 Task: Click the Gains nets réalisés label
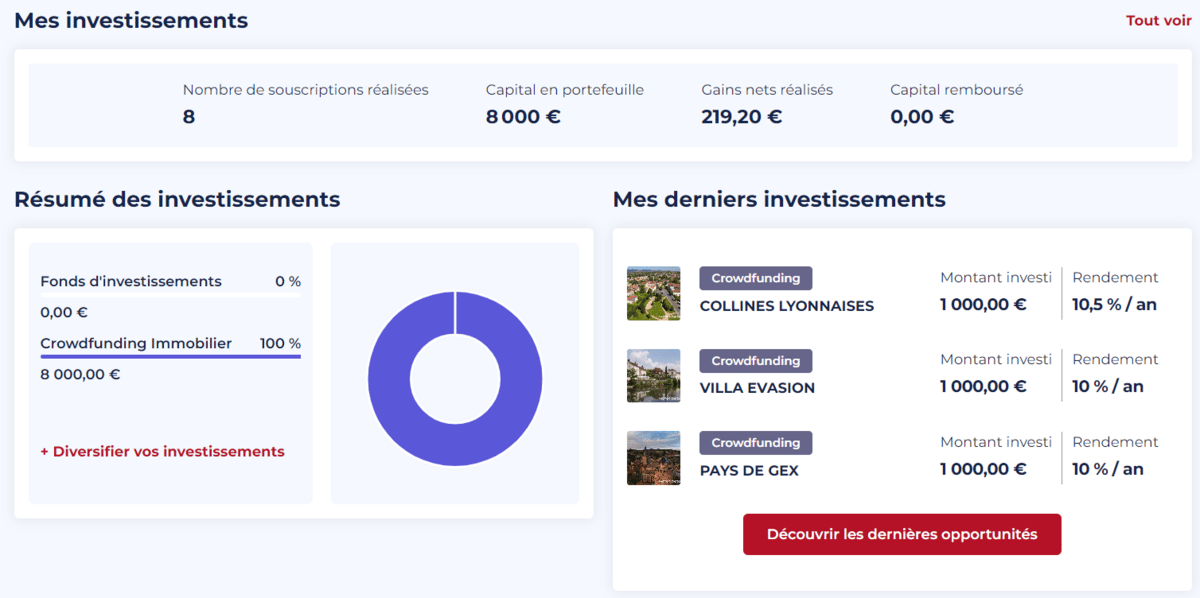click(x=767, y=90)
